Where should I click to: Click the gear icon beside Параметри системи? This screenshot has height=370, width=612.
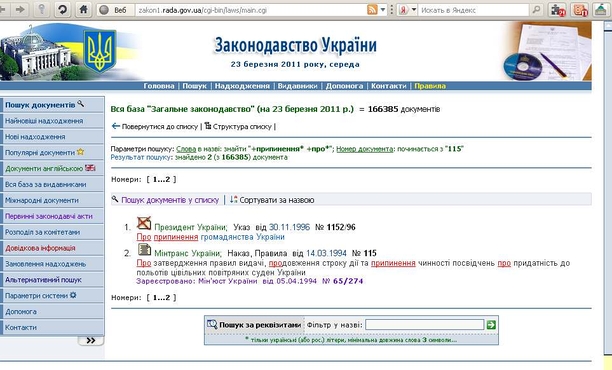pyautogui.click(x=73, y=295)
